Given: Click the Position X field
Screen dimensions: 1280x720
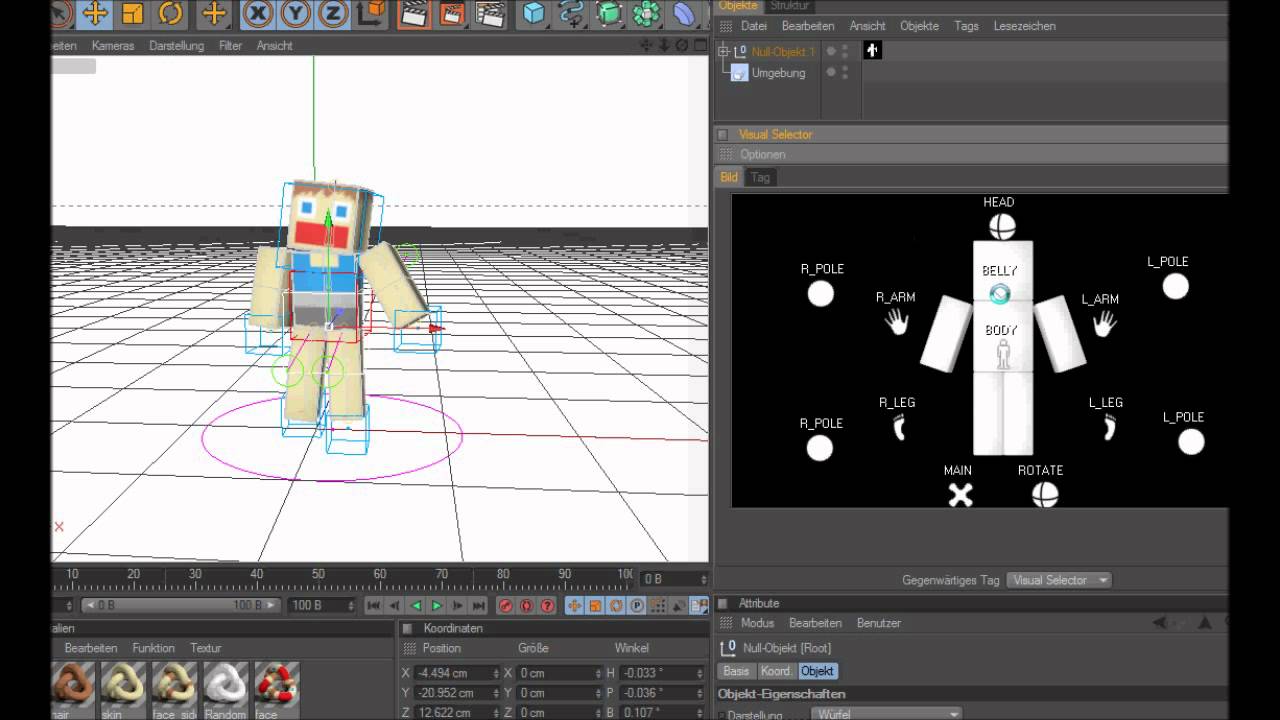Looking at the screenshot, I should 457,673.
